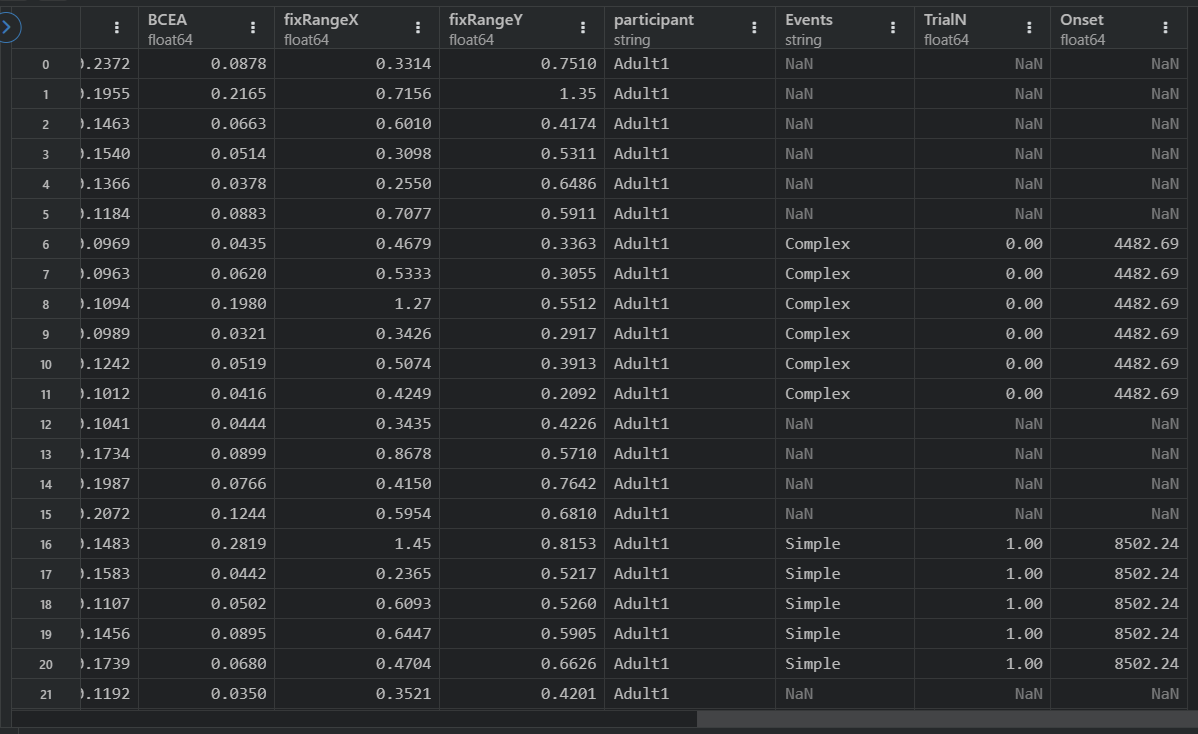Image resolution: width=1198 pixels, height=734 pixels.
Task: Open the participant column options menu
Action: [754, 29]
